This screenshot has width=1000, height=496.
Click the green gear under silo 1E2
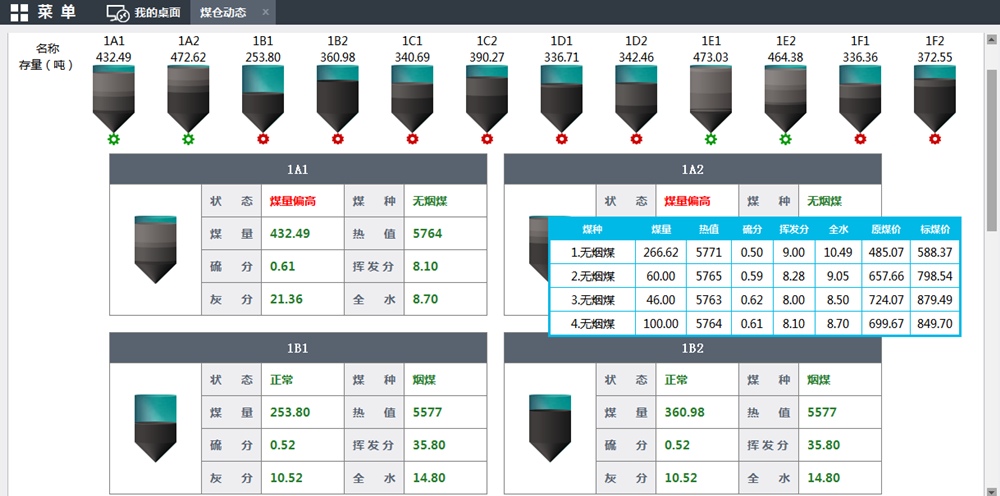click(x=786, y=139)
